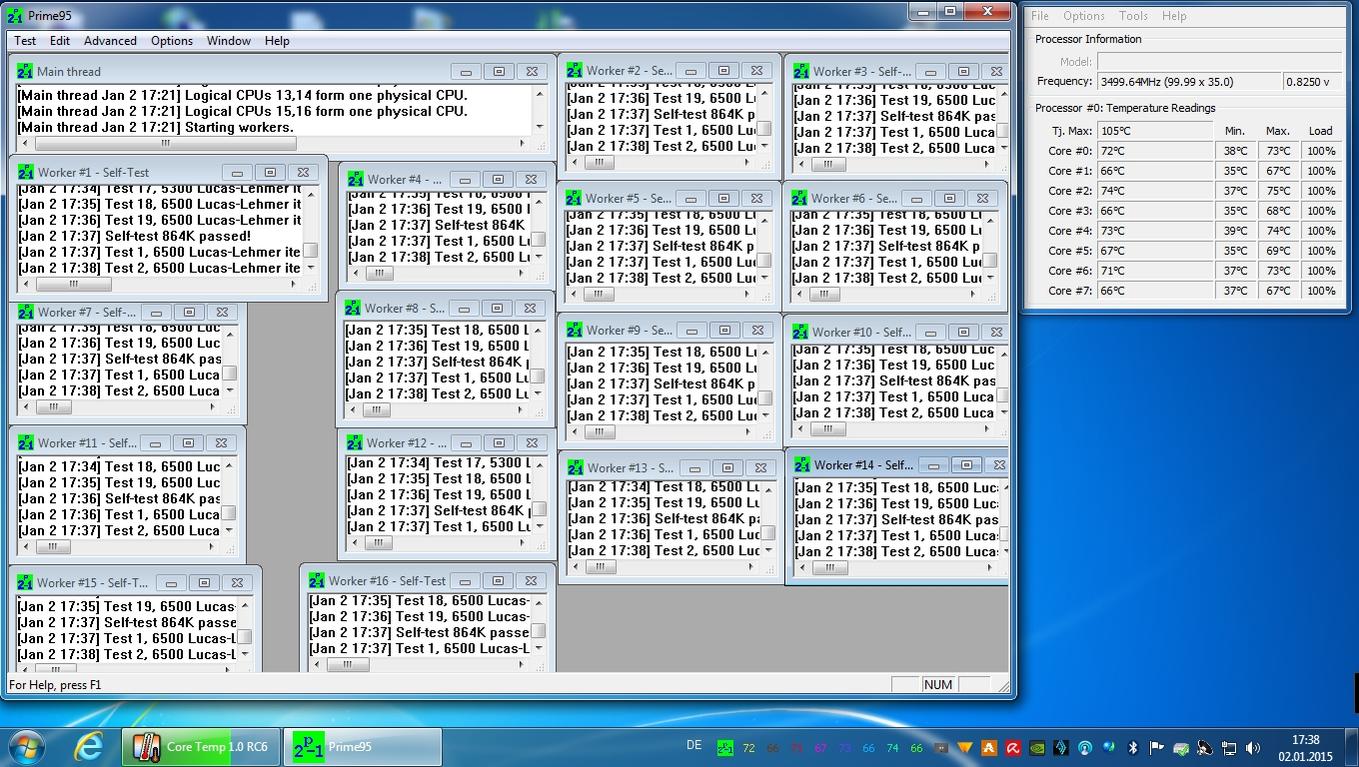Click Core #4 temperature 73°C

(1155, 231)
